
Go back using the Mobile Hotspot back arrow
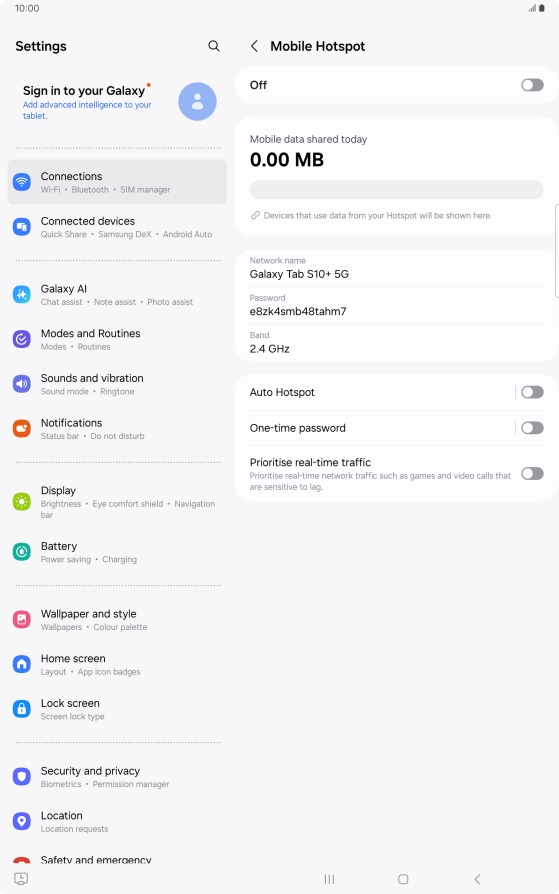pyautogui.click(x=254, y=46)
